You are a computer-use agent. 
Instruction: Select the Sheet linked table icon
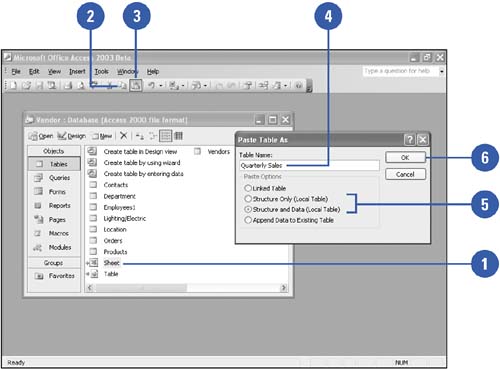pyautogui.click(x=94, y=263)
